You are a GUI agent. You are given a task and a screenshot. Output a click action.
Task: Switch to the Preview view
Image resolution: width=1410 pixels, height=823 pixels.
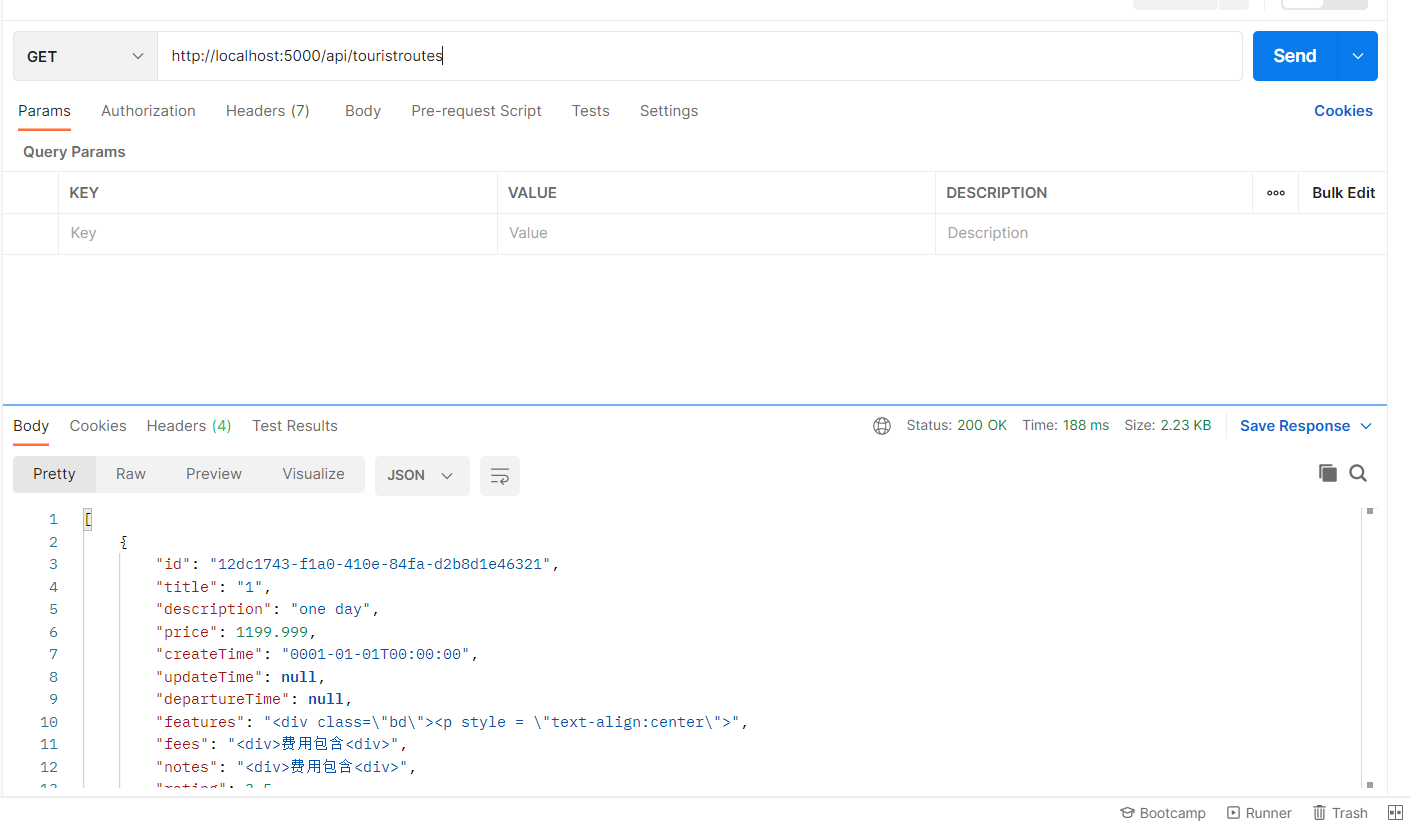[x=214, y=474]
